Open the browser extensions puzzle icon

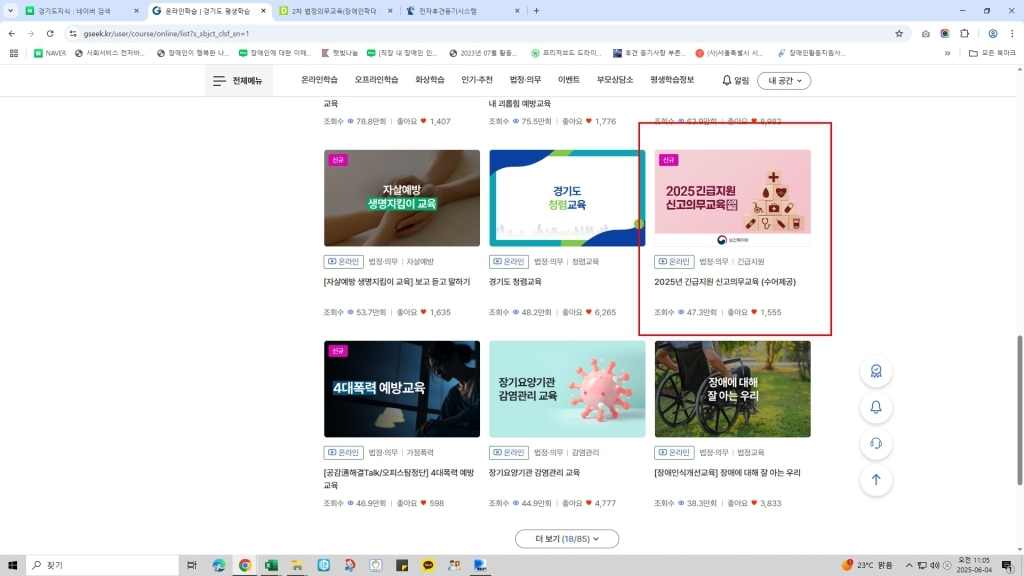pos(965,33)
